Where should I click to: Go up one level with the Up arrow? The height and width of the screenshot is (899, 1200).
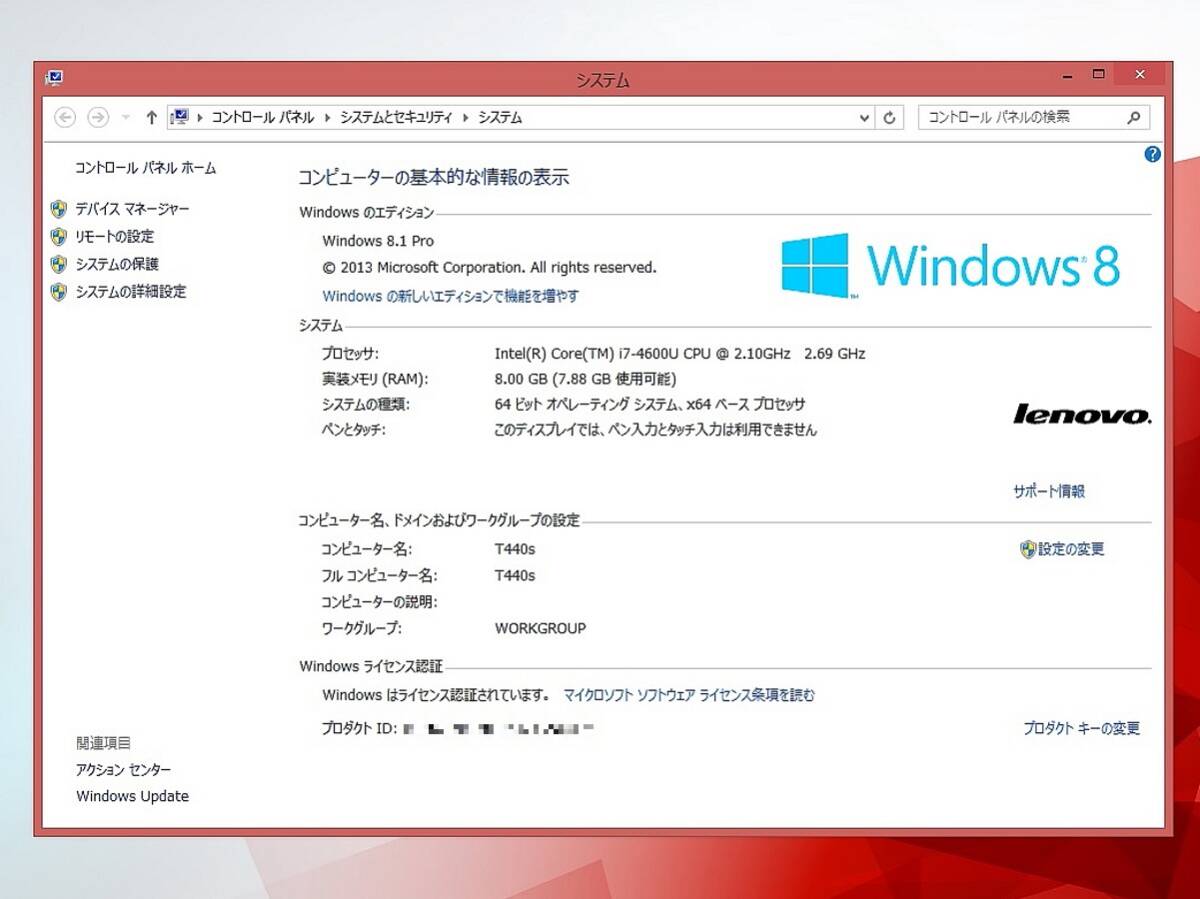(x=151, y=118)
